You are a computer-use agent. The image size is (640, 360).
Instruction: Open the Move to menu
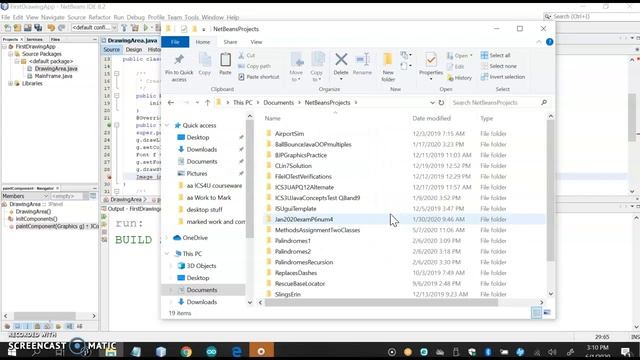pos(296,67)
